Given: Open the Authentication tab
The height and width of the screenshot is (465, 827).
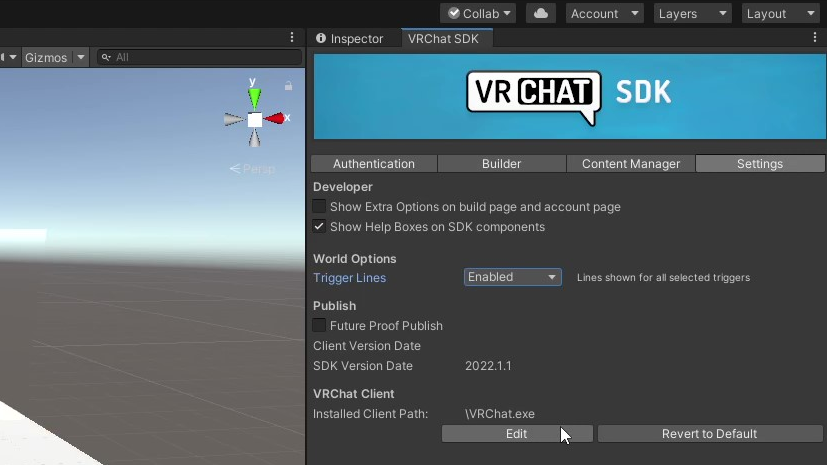Looking at the screenshot, I should (x=374, y=164).
